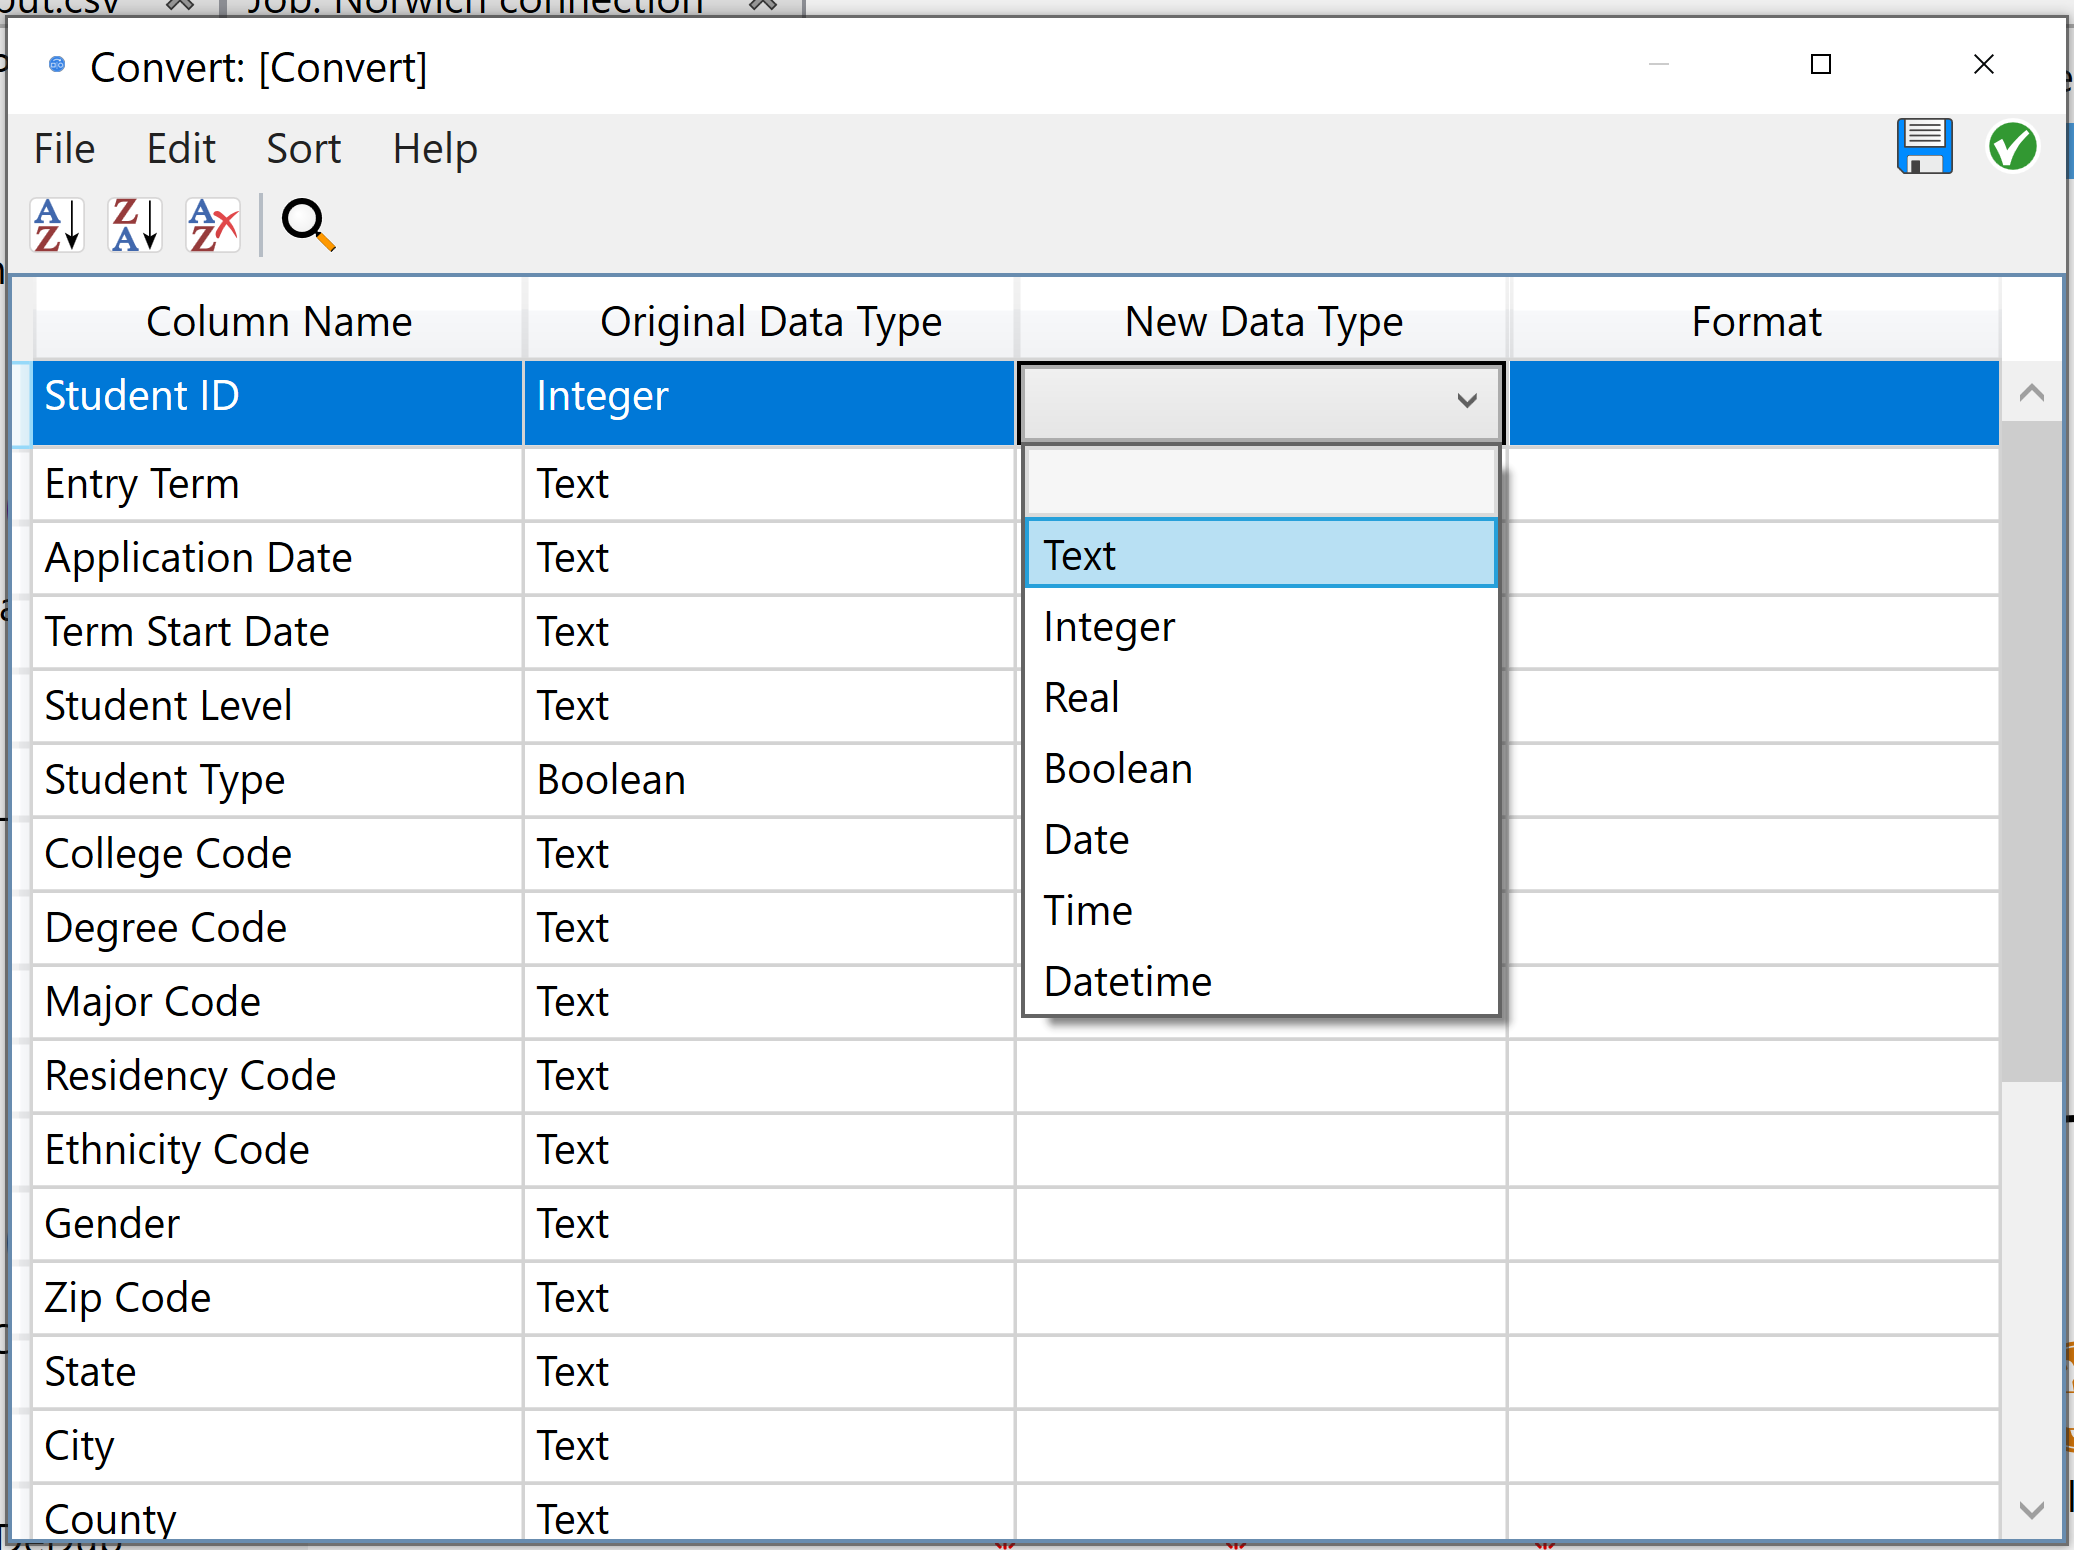Select Time in the data type list

1261,911
